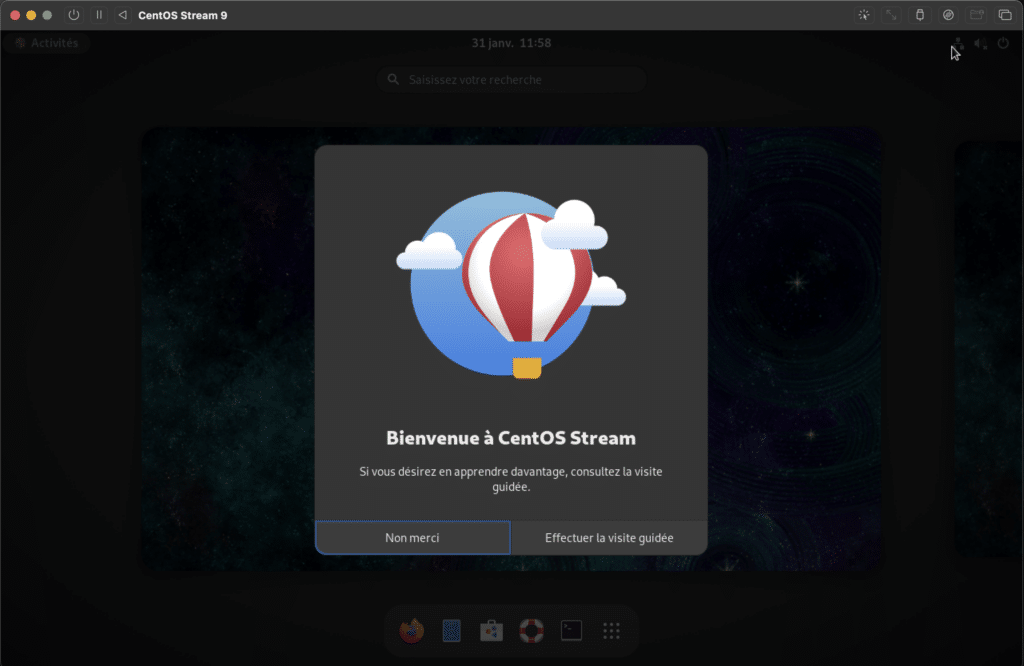Open the network status icon in top bar
1024x666 pixels.
957,44
